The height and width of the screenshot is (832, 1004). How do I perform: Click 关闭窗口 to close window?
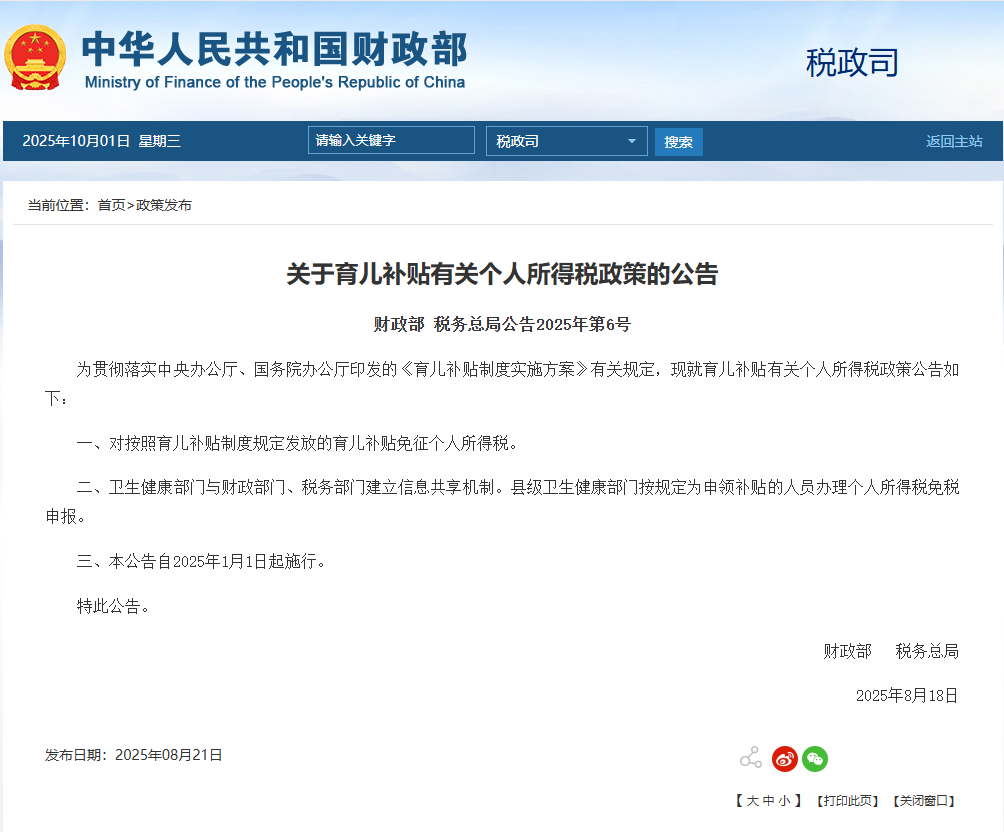924,801
